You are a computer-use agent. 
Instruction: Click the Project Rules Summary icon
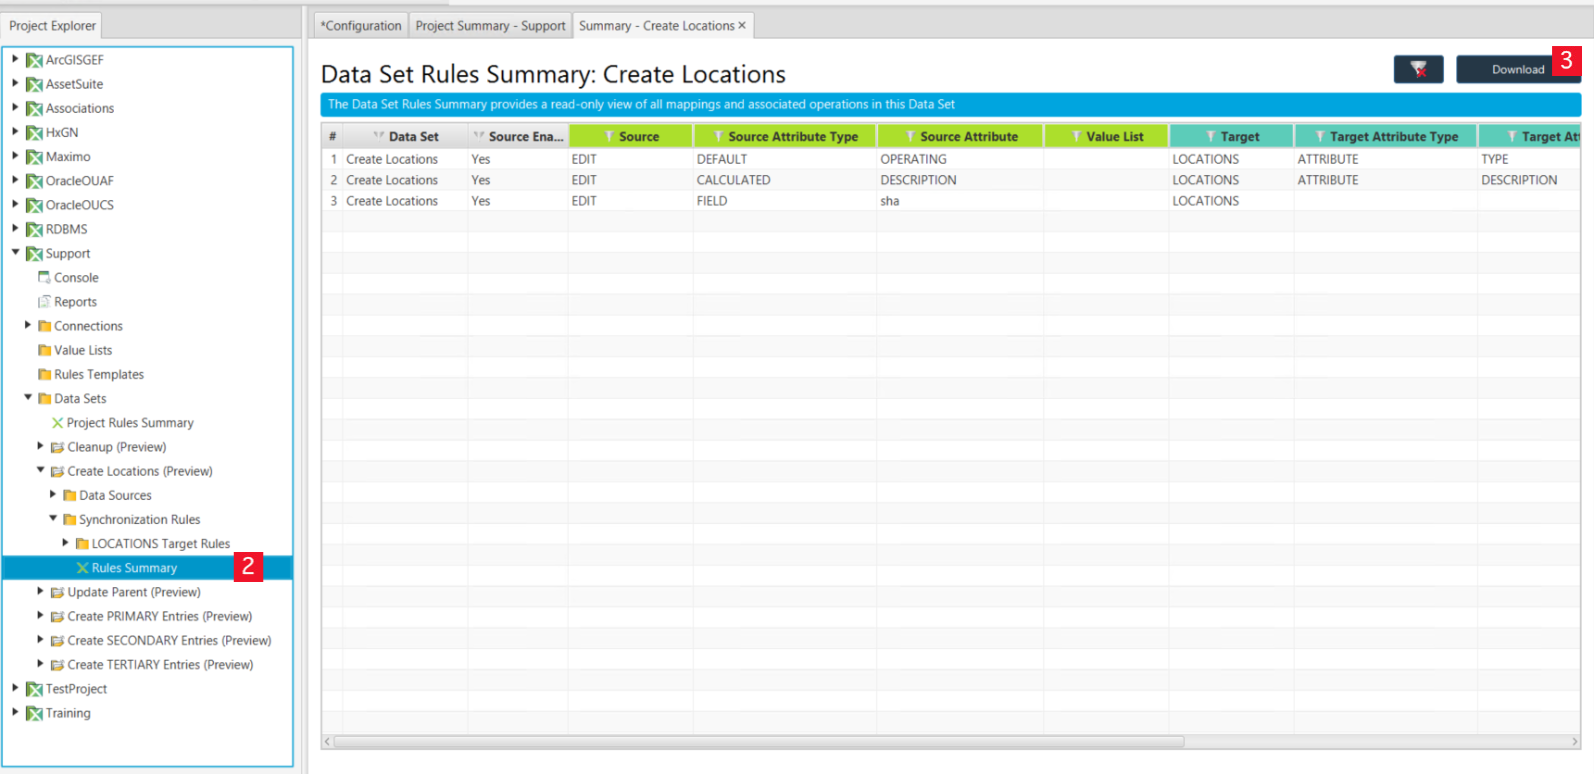point(57,423)
